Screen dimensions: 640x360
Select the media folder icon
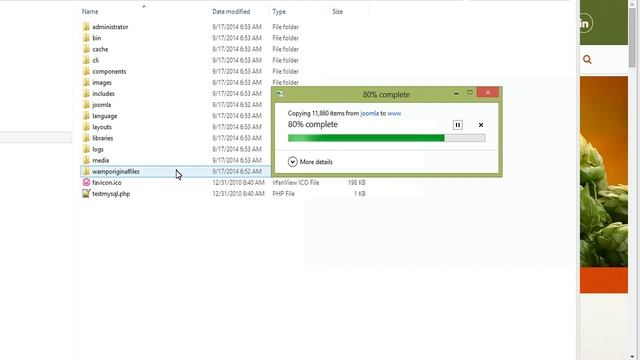click(86, 160)
